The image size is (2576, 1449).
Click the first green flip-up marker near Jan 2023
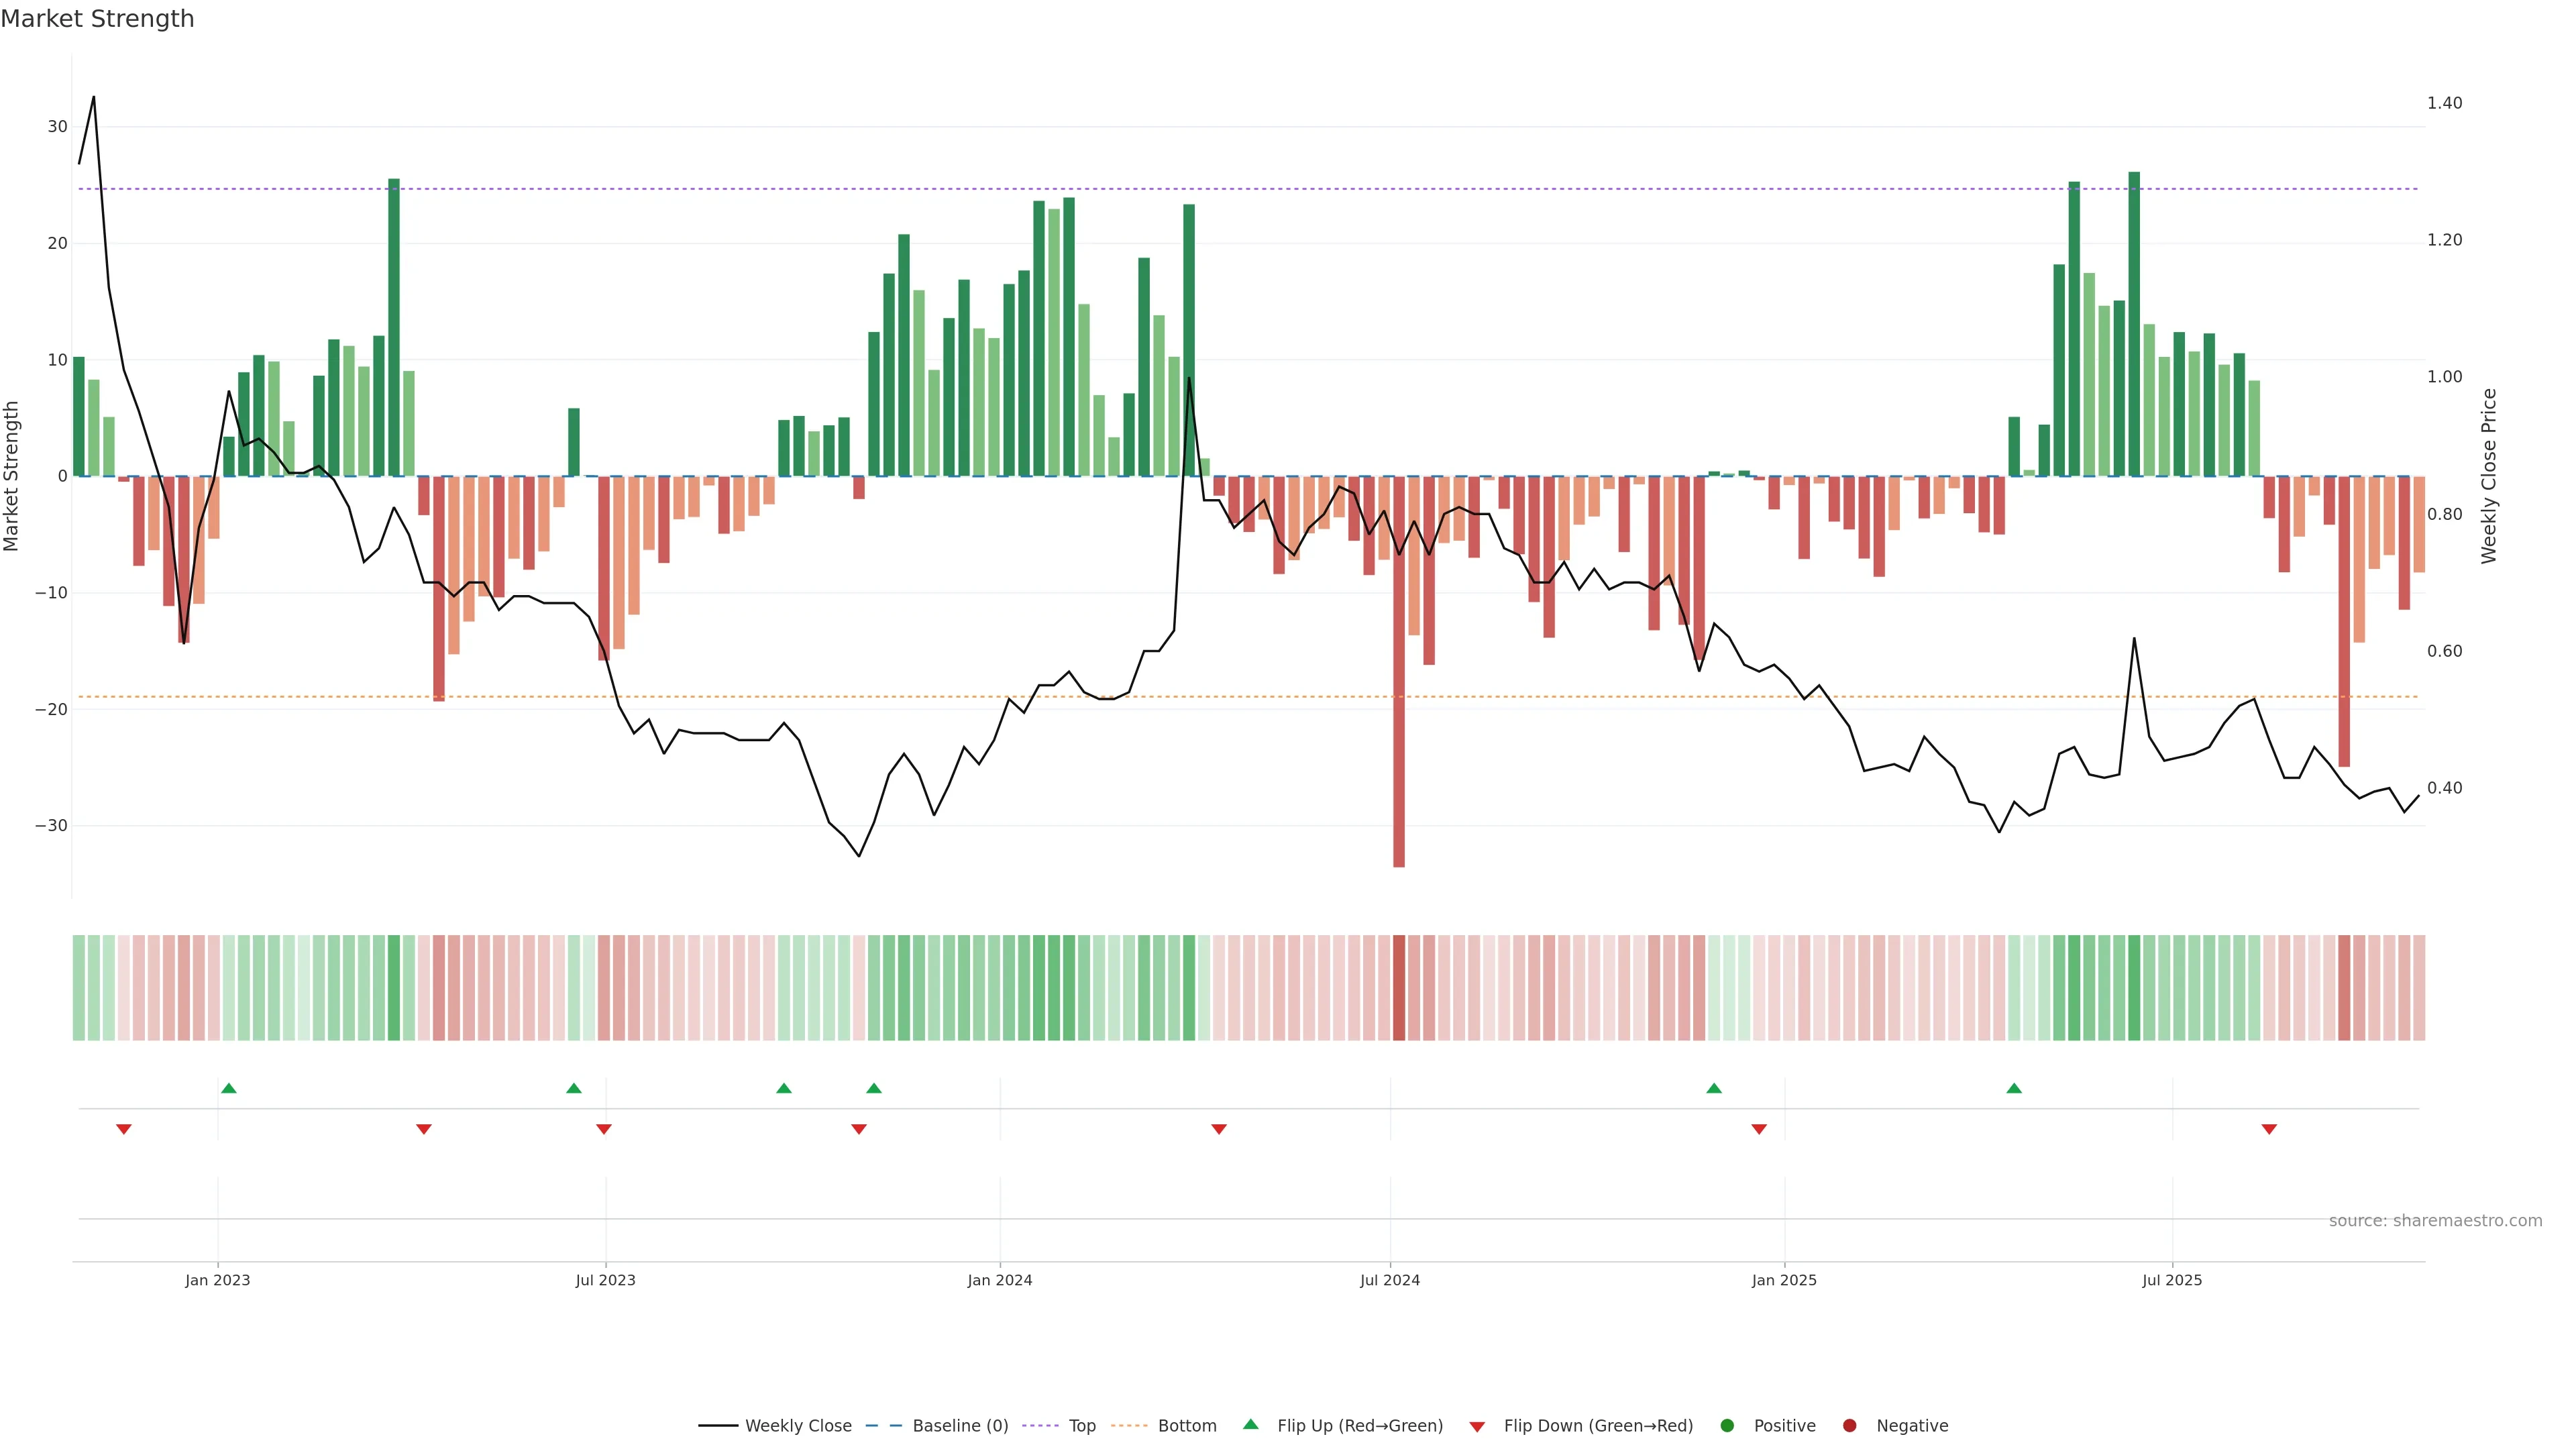[x=228, y=1088]
